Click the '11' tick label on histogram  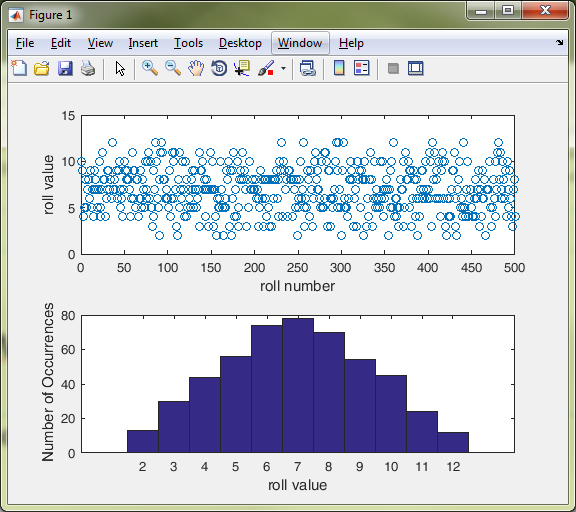pyautogui.click(x=422, y=467)
